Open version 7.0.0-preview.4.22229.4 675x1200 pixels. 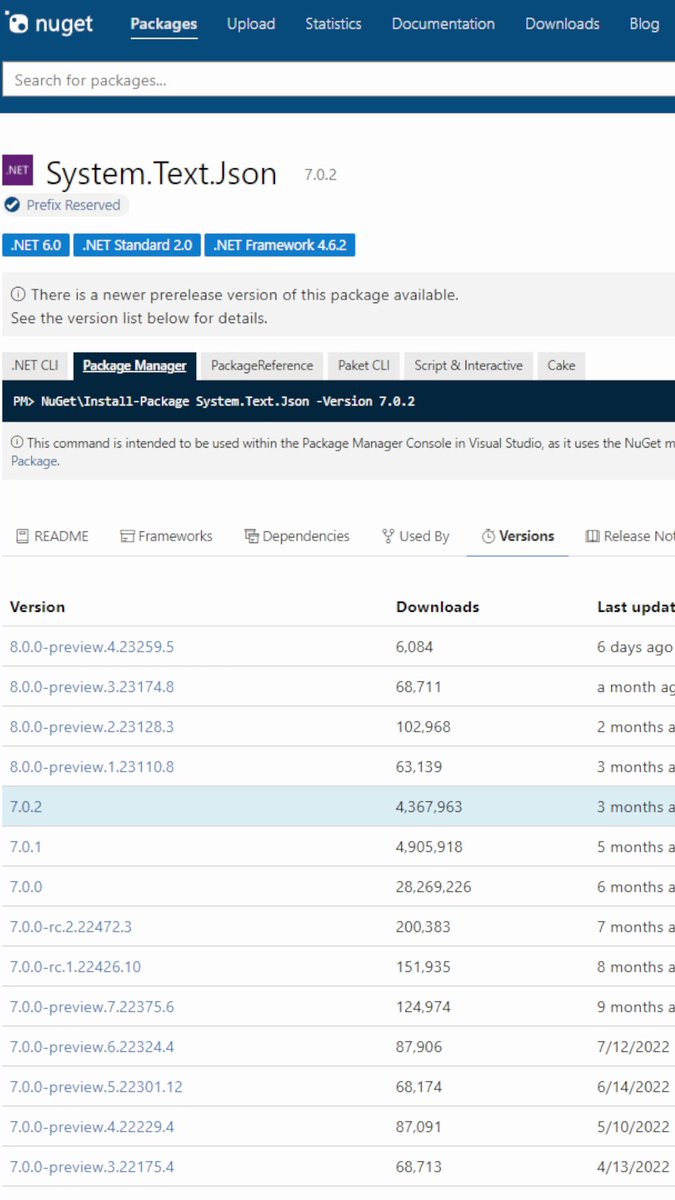[x=92, y=1127]
